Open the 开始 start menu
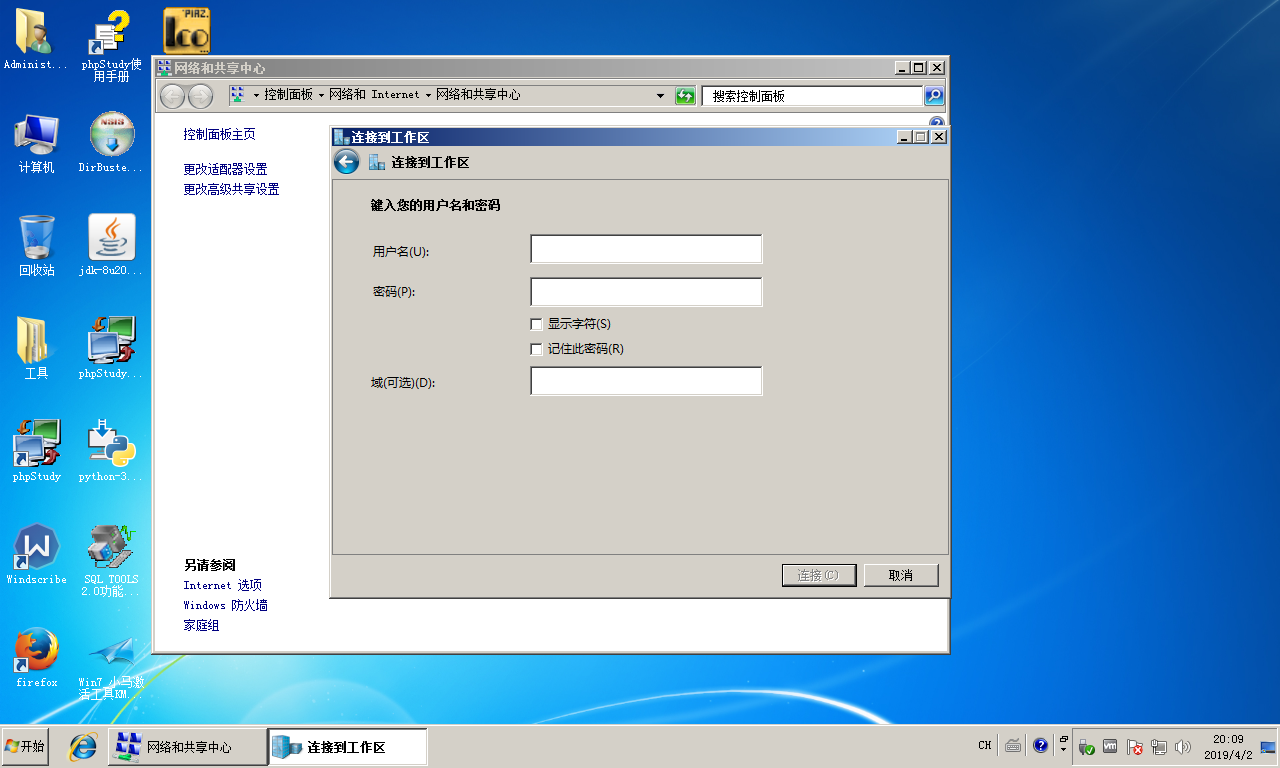 coord(25,746)
